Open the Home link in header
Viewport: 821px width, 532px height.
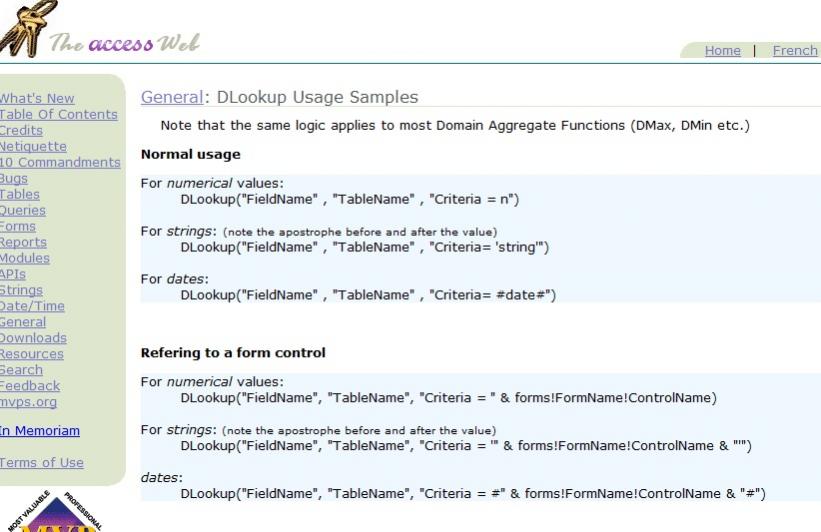(722, 51)
